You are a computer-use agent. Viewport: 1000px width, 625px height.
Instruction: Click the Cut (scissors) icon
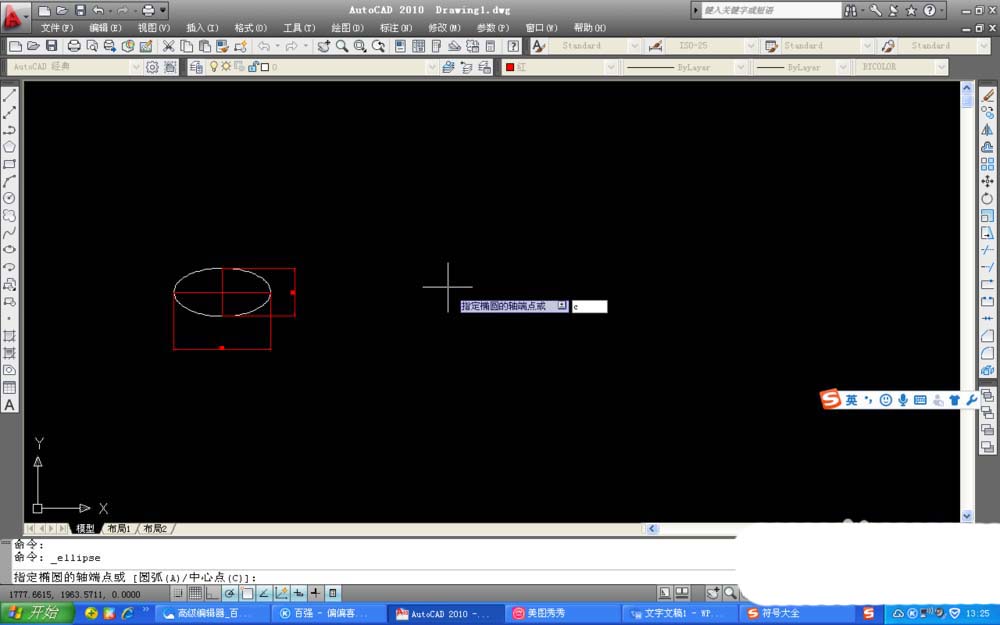[x=168, y=46]
